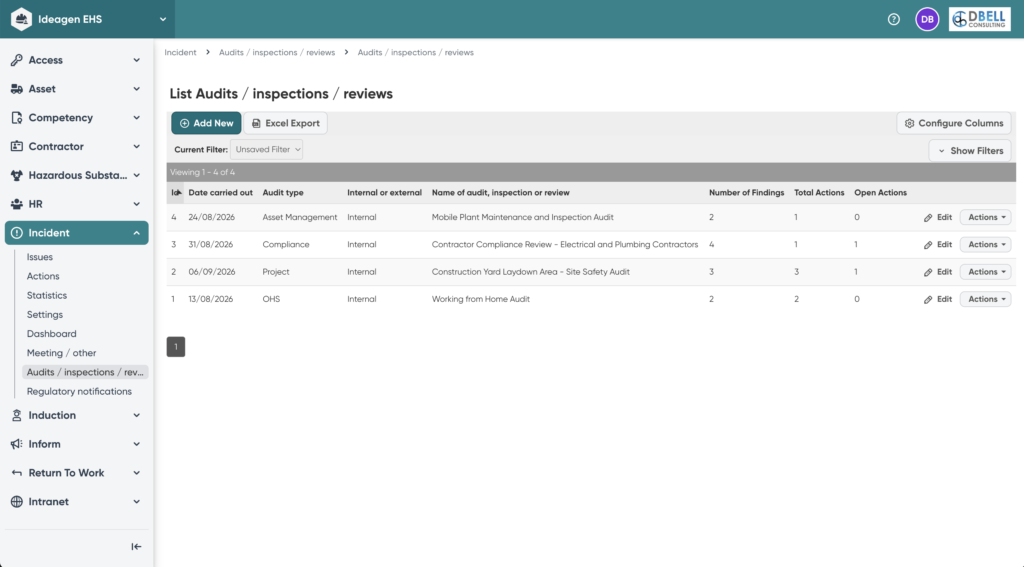Click the DBELL Consulting logo
Viewport: 1024px width, 567px height.
[x=980, y=20]
